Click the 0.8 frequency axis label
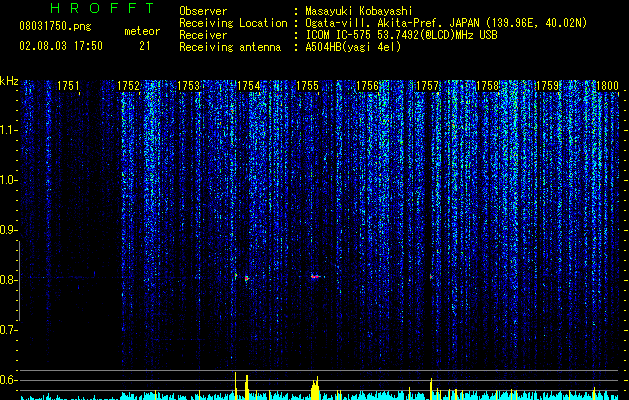Screen dimensions: 629x400 pos(8,280)
